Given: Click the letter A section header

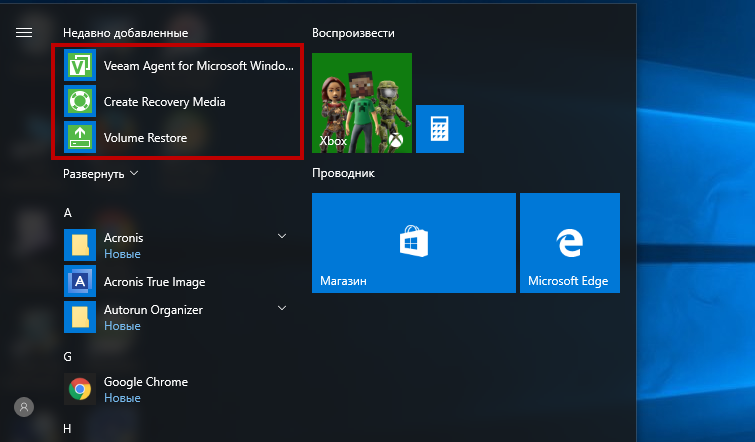Looking at the screenshot, I should pos(68,213).
